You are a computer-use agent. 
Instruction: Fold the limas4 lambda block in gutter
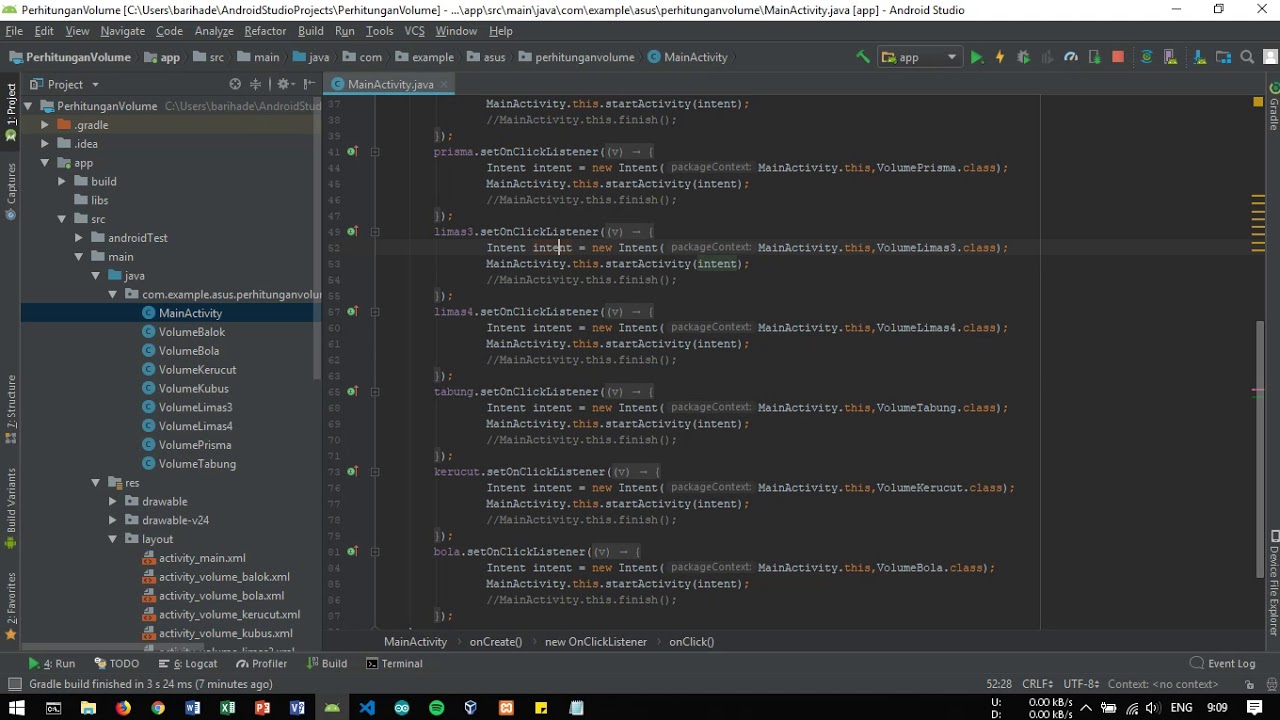(375, 312)
